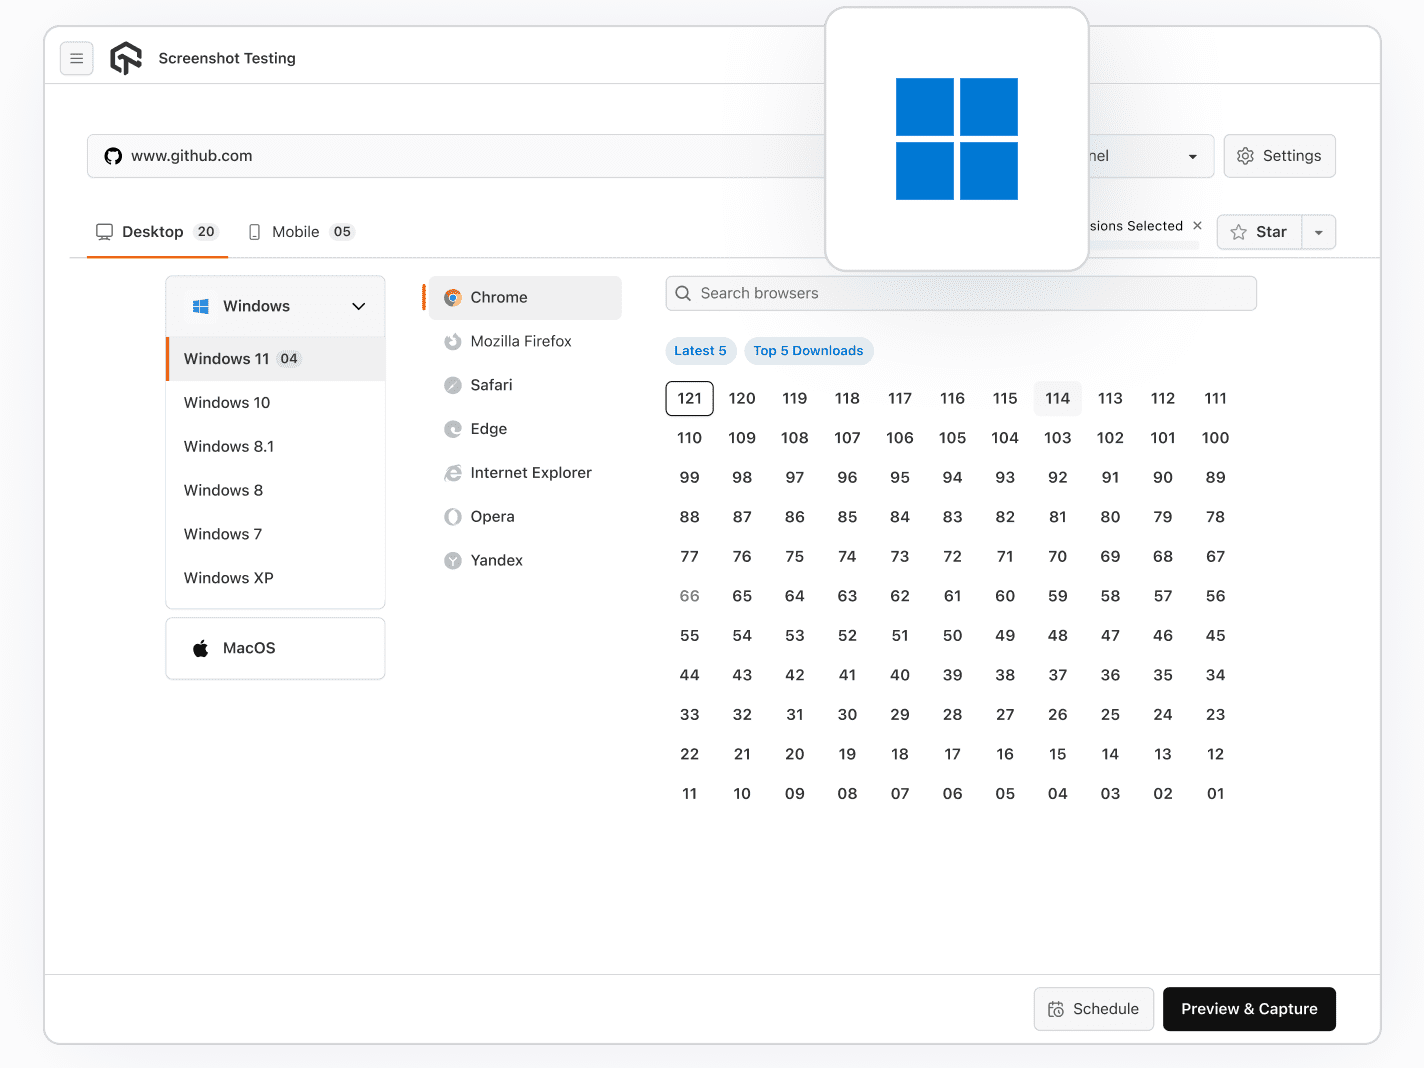Open the Schedule dialog
Image resolution: width=1424 pixels, height=1068 pixels.
pos(1093,1009)
